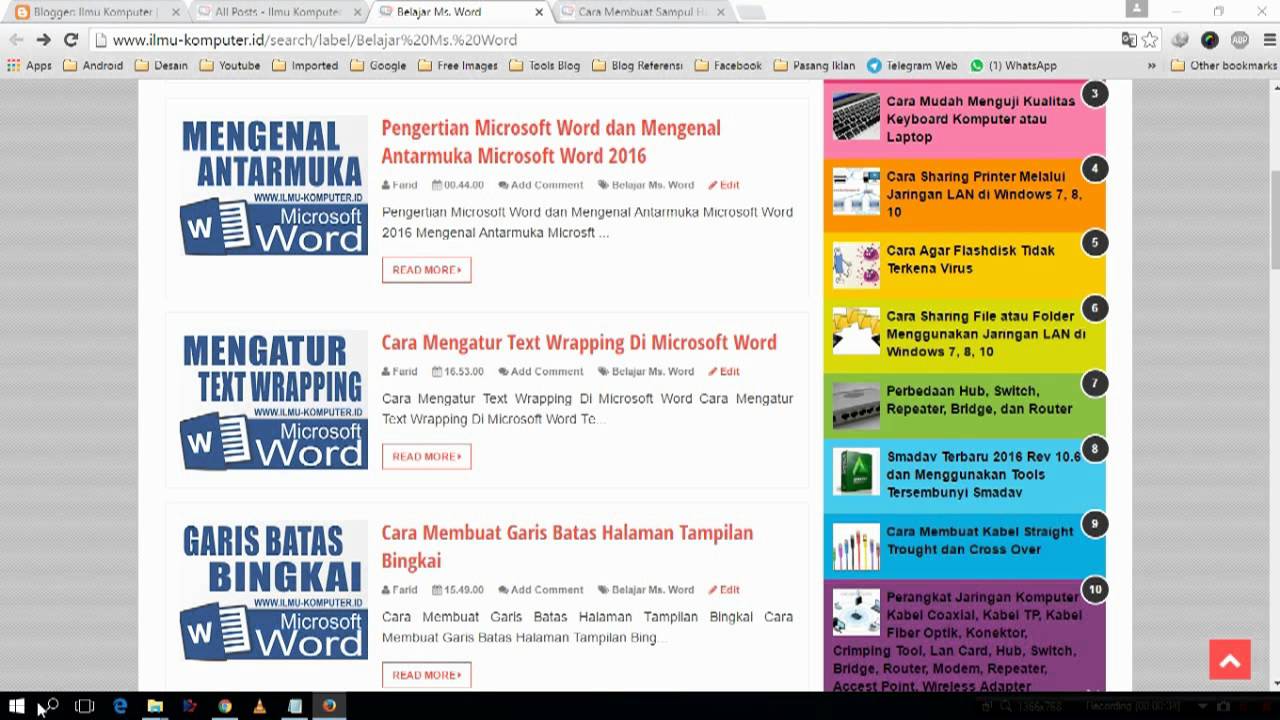The image size is (1280, 720).
Task: Close the Belajar Ms. Word tab
Action: click(x=540, y=12)
